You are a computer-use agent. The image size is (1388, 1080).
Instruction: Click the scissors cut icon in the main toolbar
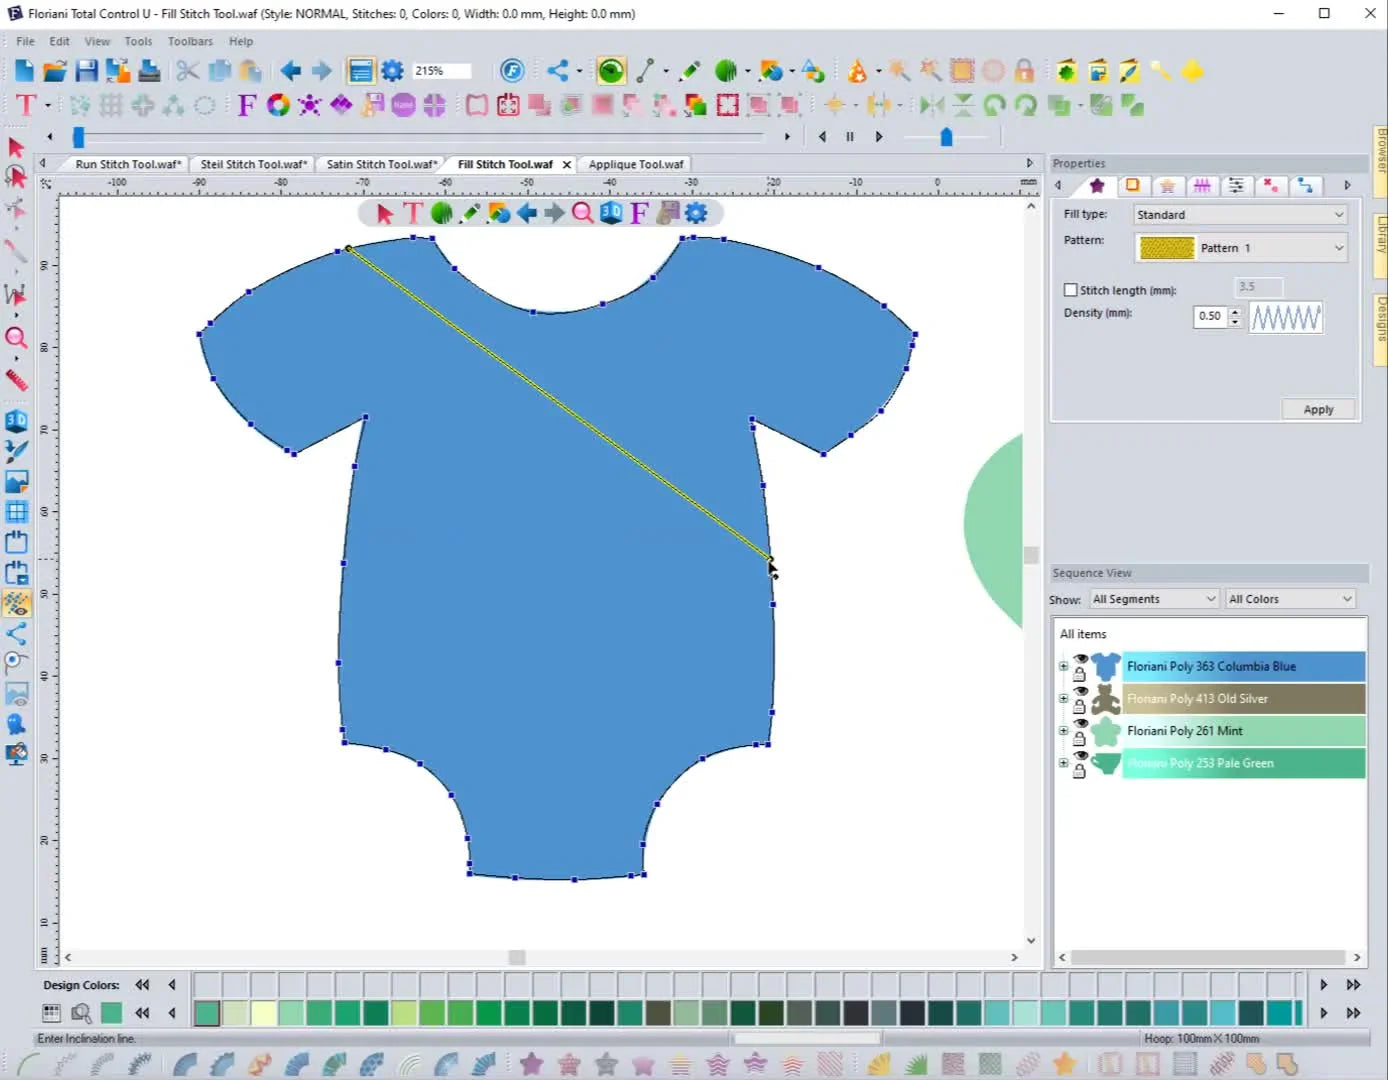click(x=186, y=70)
